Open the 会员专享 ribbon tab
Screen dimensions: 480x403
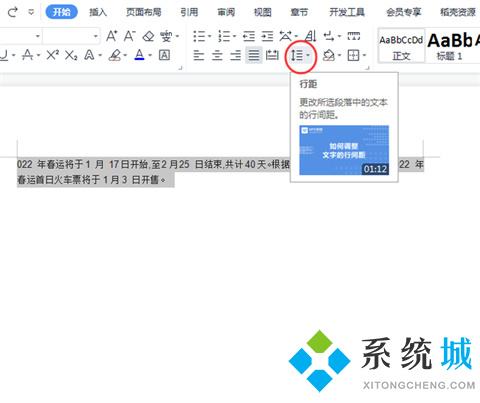click(404, 12)
